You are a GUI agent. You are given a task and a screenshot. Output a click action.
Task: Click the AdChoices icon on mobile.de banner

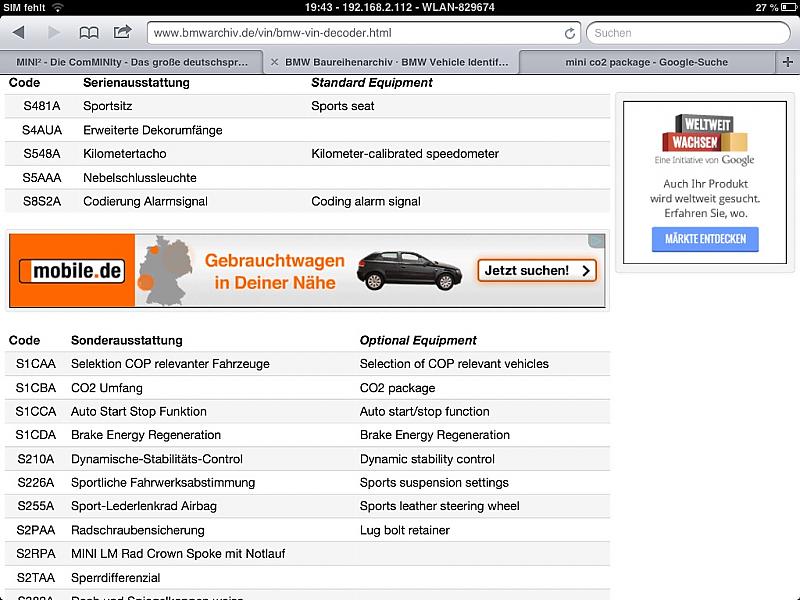click(596, 241)
